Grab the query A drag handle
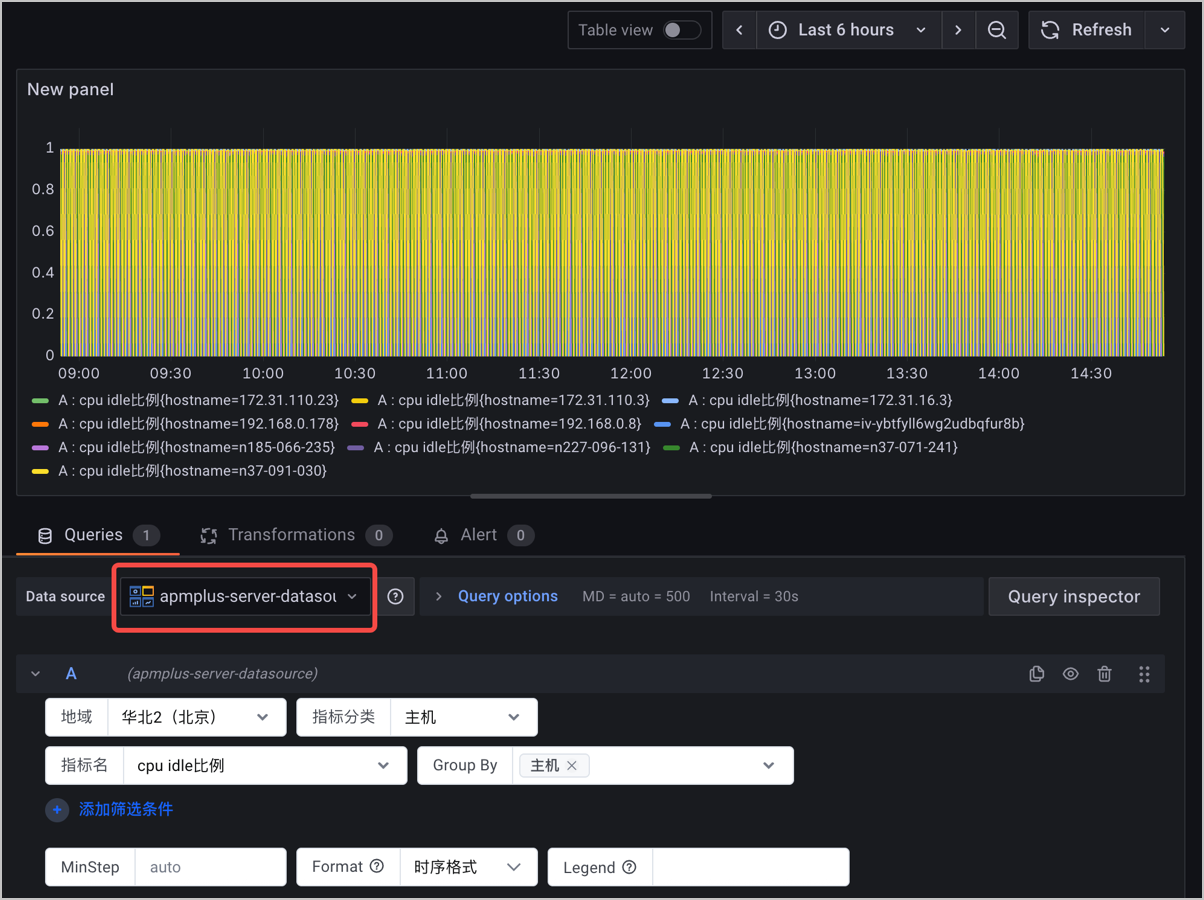Image resolution: width=1204 pixels, height=900 pixels. (1144, 674)
